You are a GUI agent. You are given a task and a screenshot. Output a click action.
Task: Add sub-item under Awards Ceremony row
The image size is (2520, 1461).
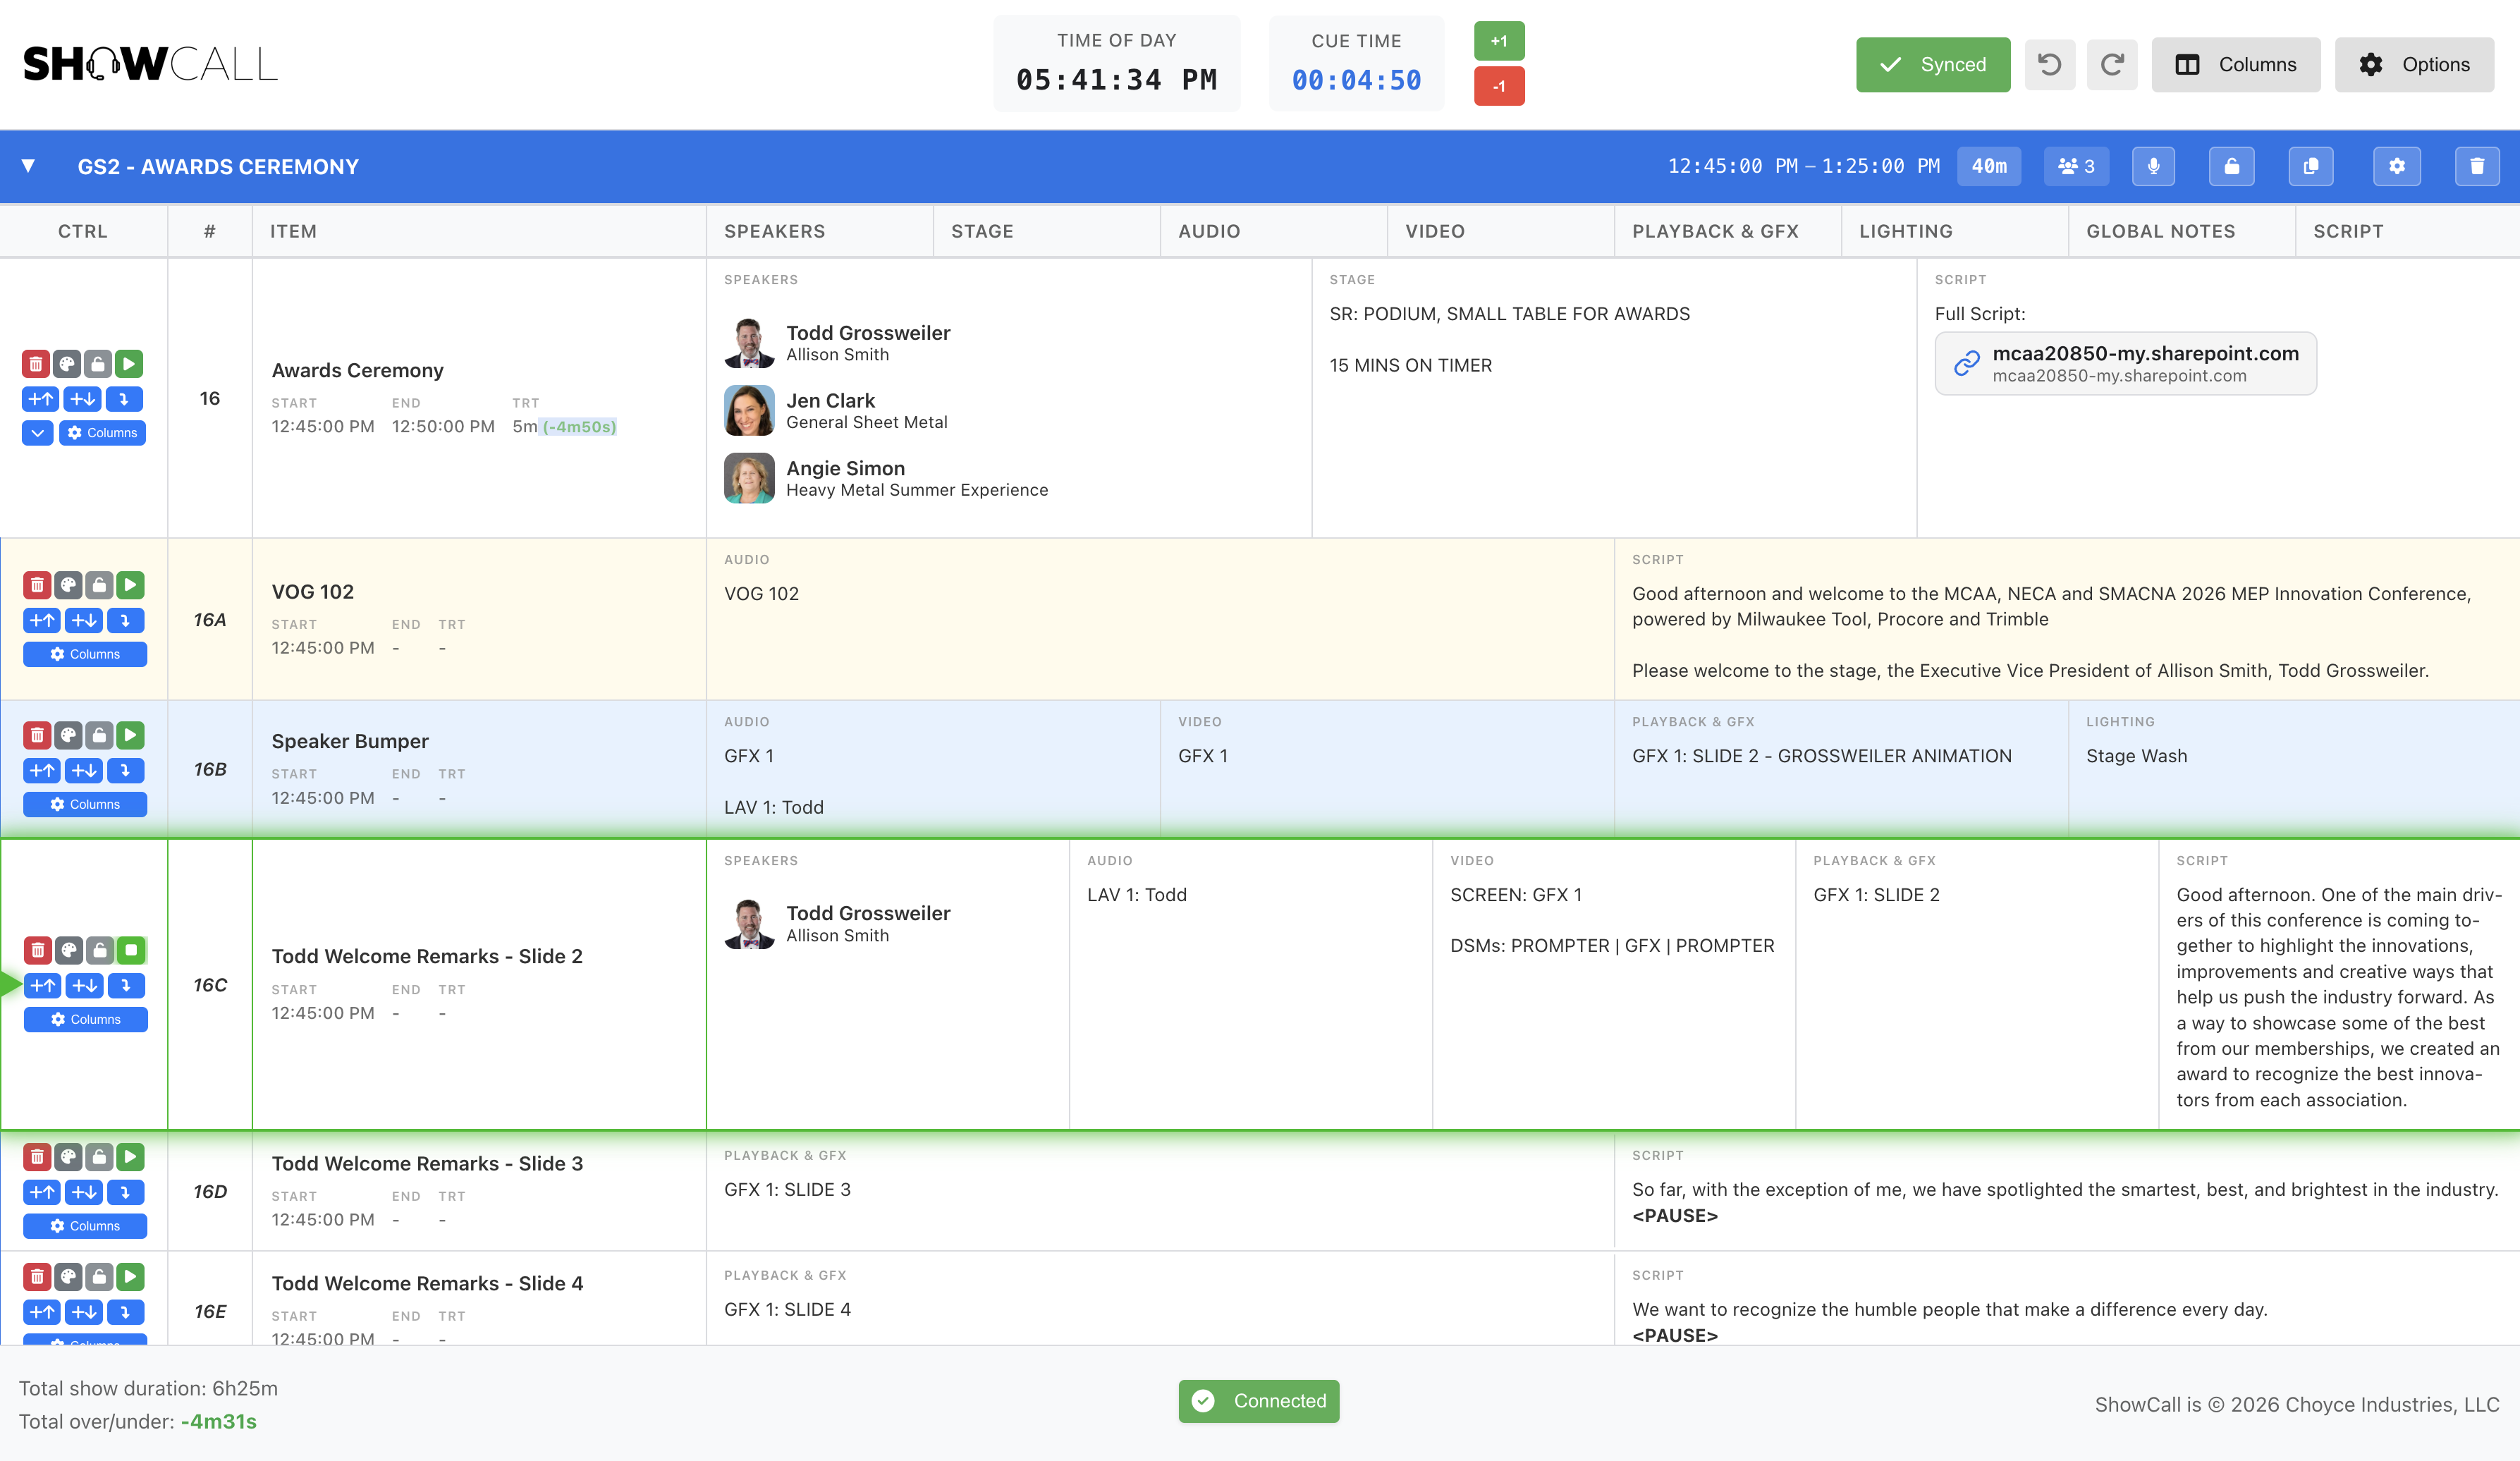pyautogui.click(x=124, y=399)
